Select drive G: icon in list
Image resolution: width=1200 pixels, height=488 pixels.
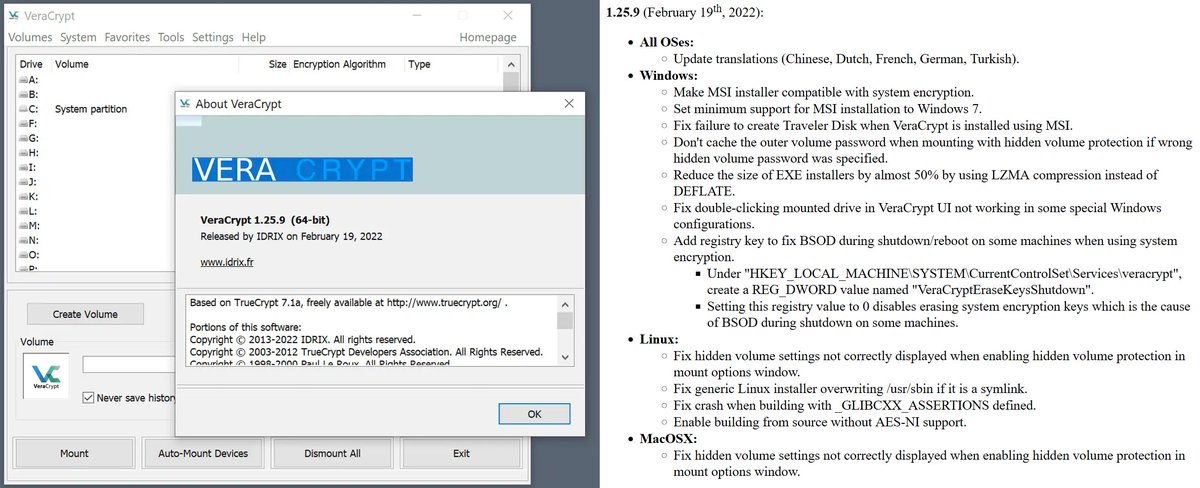click(x=23, y=138)
